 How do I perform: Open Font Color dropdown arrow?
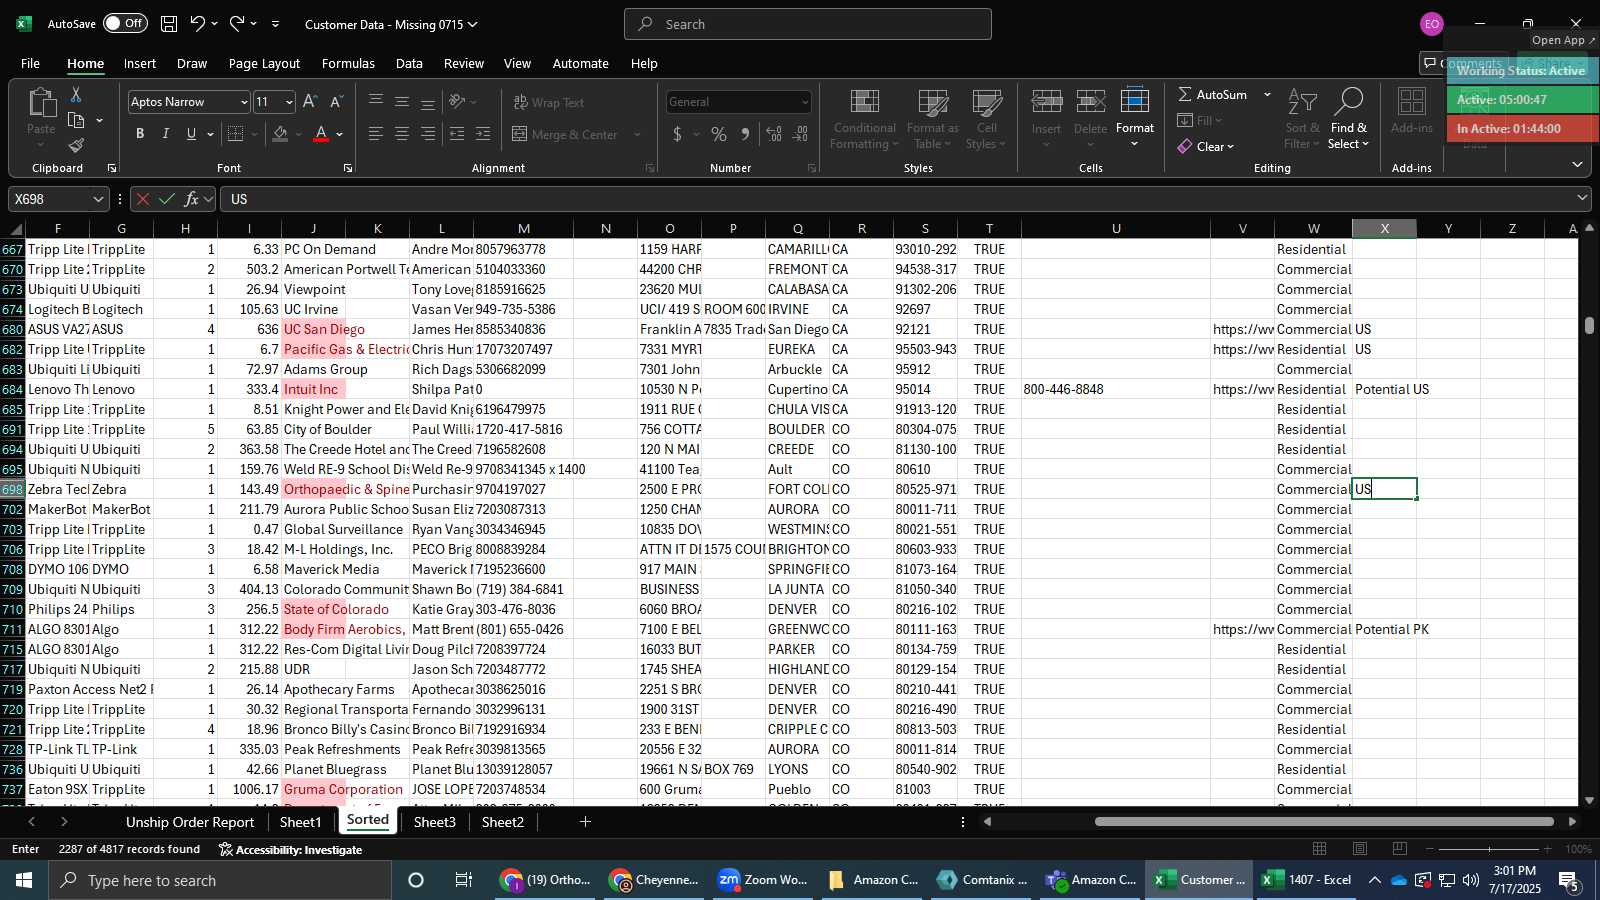pos(340,134)
